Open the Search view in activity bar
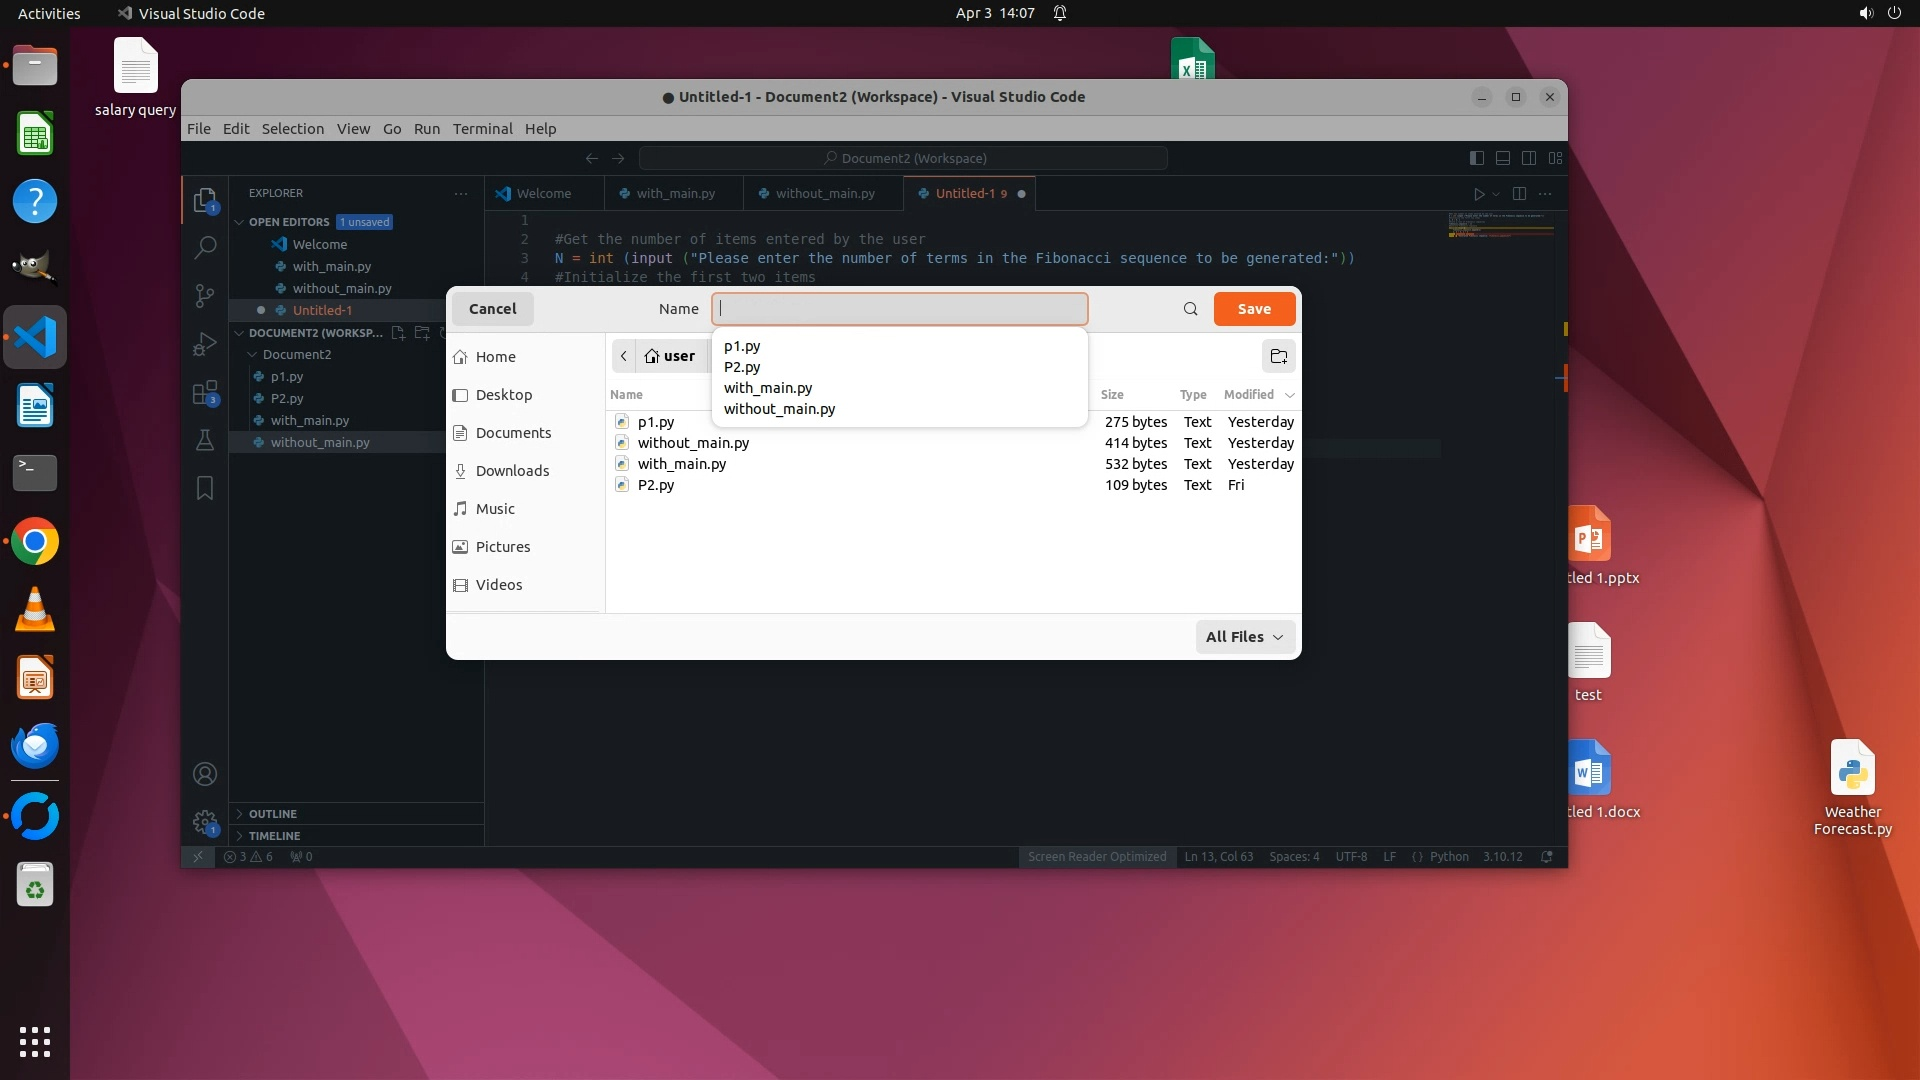Image resolution: width=1920 pixels, height=1080 pixels. pyautogui.click(x=205, y=247)
